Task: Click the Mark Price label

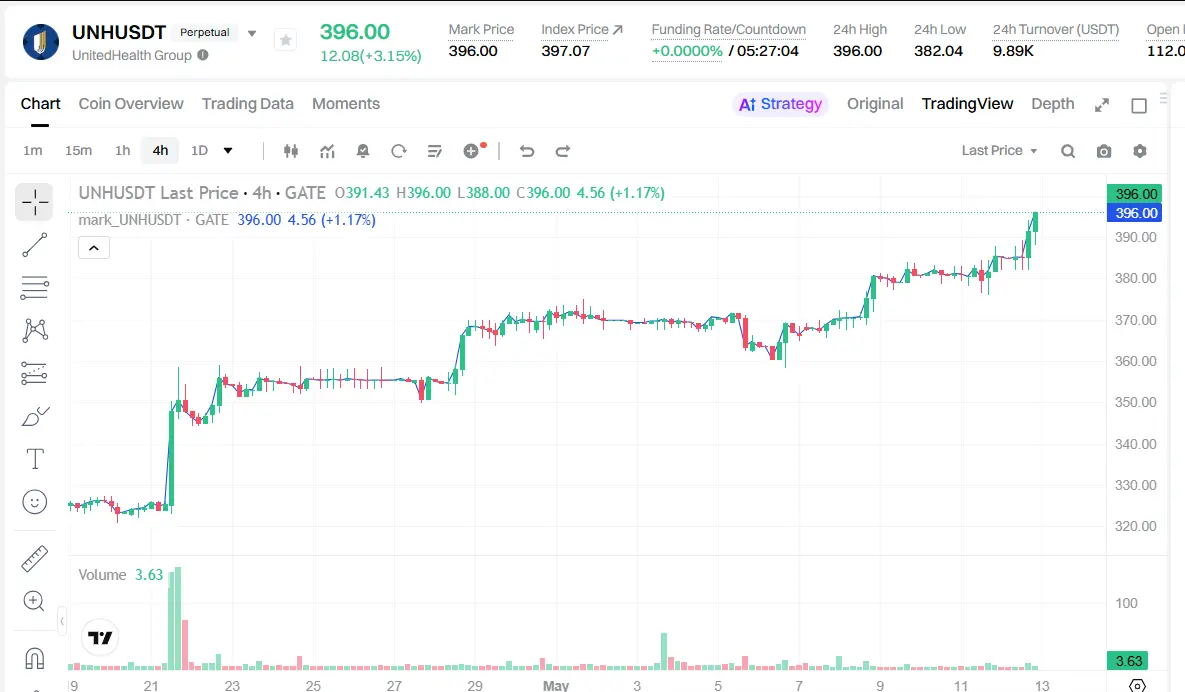Action: point(481,29)
